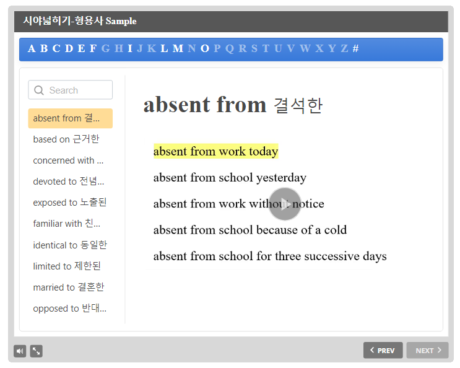Jump to letter C in alphabet bar
This screenshot has height=368, width=460.
click(x=56, y=49)
